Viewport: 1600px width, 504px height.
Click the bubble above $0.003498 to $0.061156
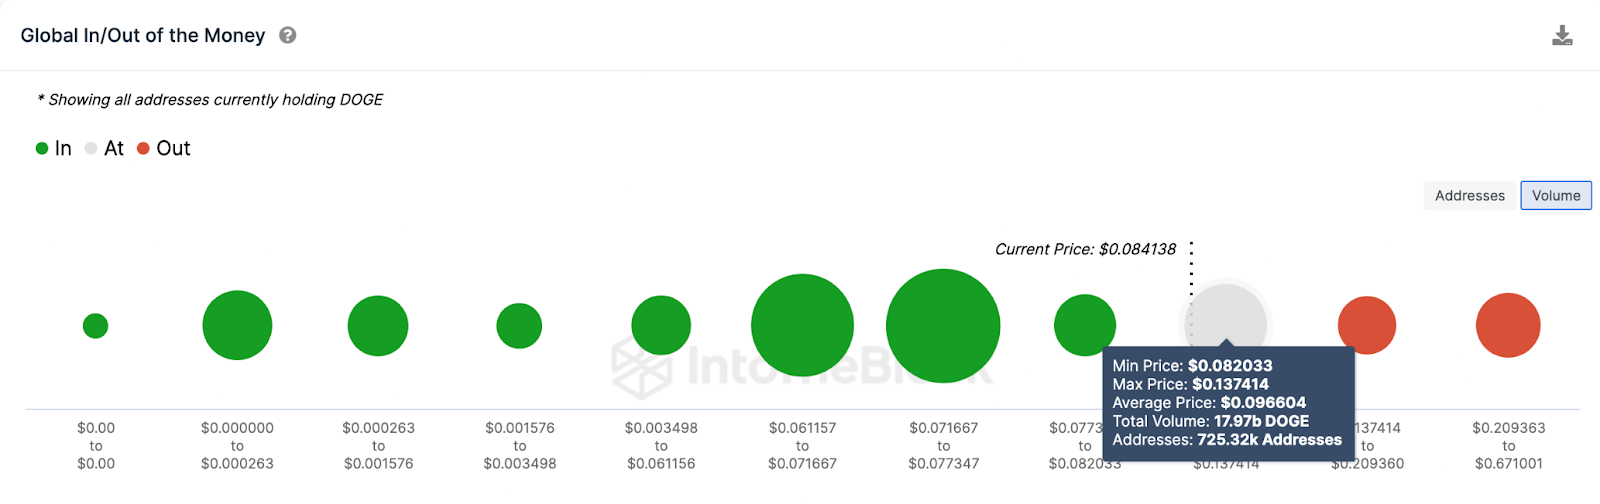coord(661,325)
